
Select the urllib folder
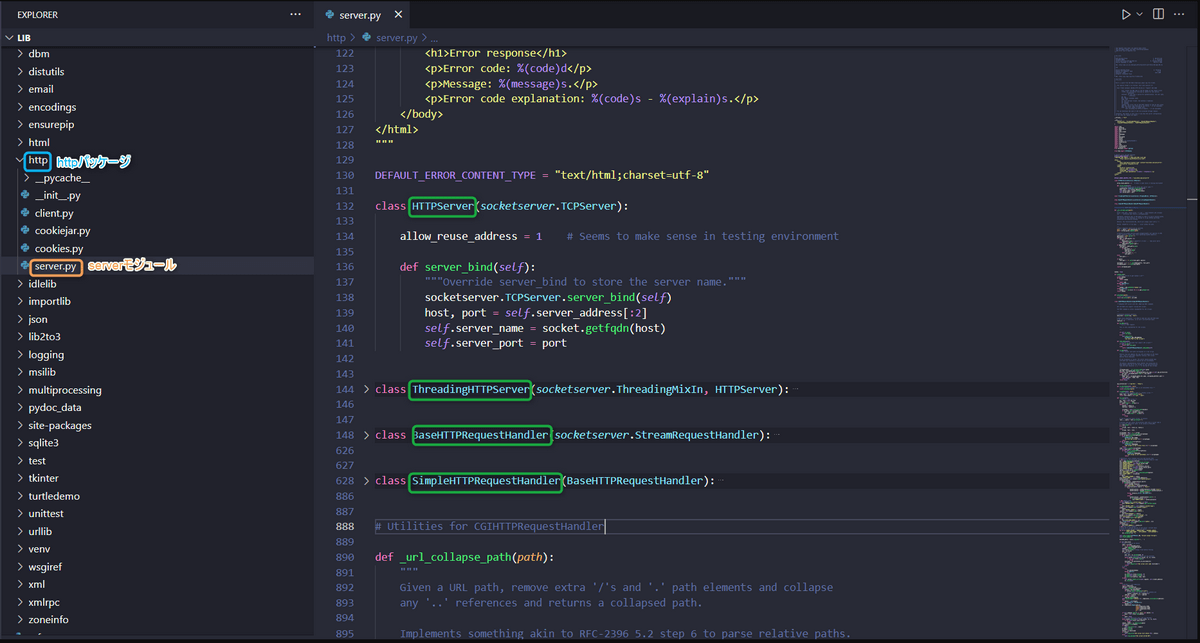[x=40, y=531]
